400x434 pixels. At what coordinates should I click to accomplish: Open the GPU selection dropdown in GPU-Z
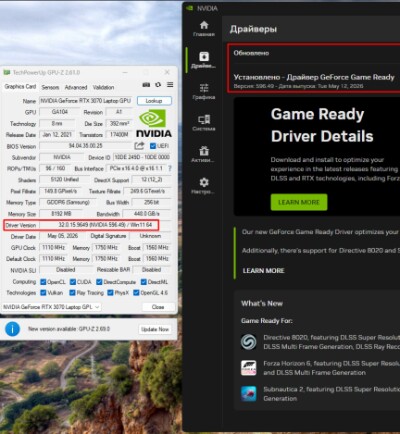(51, 307)
